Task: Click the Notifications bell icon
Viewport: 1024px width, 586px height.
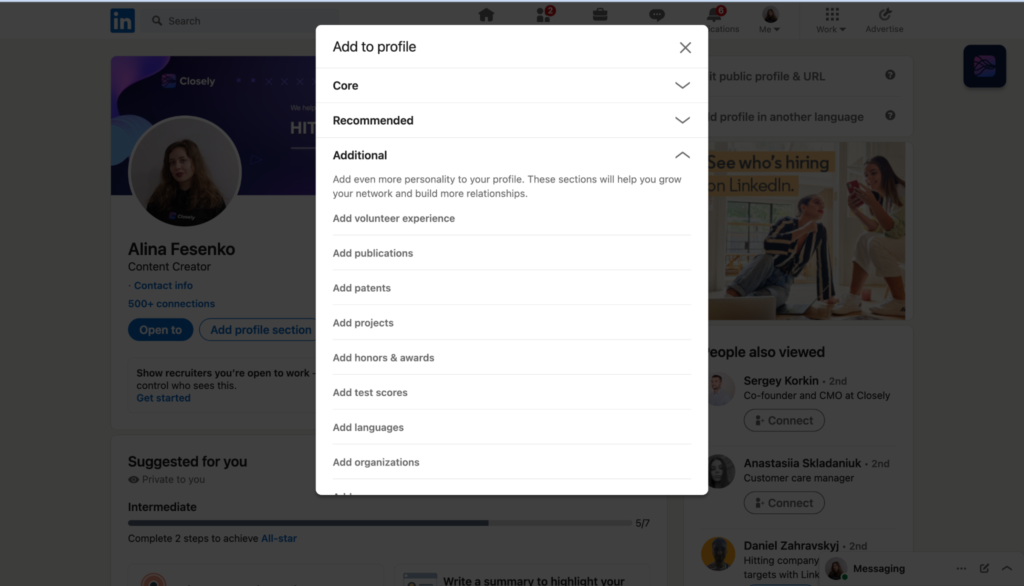Action: tap(713, 15)
